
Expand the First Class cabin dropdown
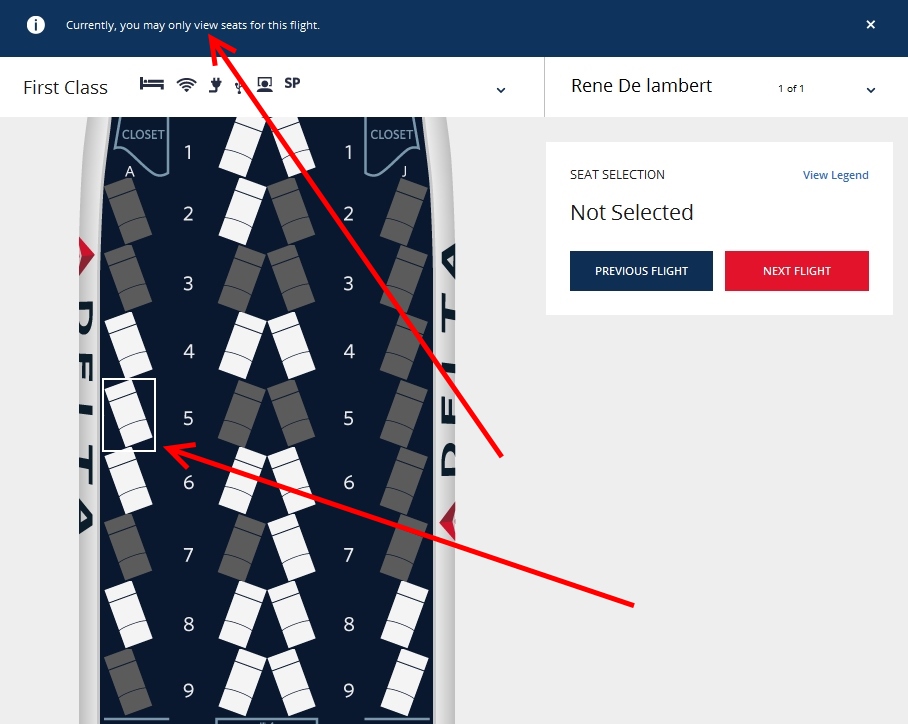[501, 90]
